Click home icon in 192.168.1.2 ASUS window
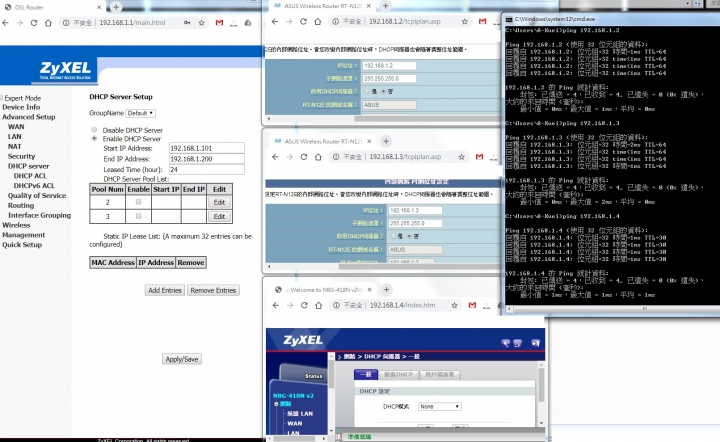The width and height of the screenshot is (720, 442). [317, 22]
